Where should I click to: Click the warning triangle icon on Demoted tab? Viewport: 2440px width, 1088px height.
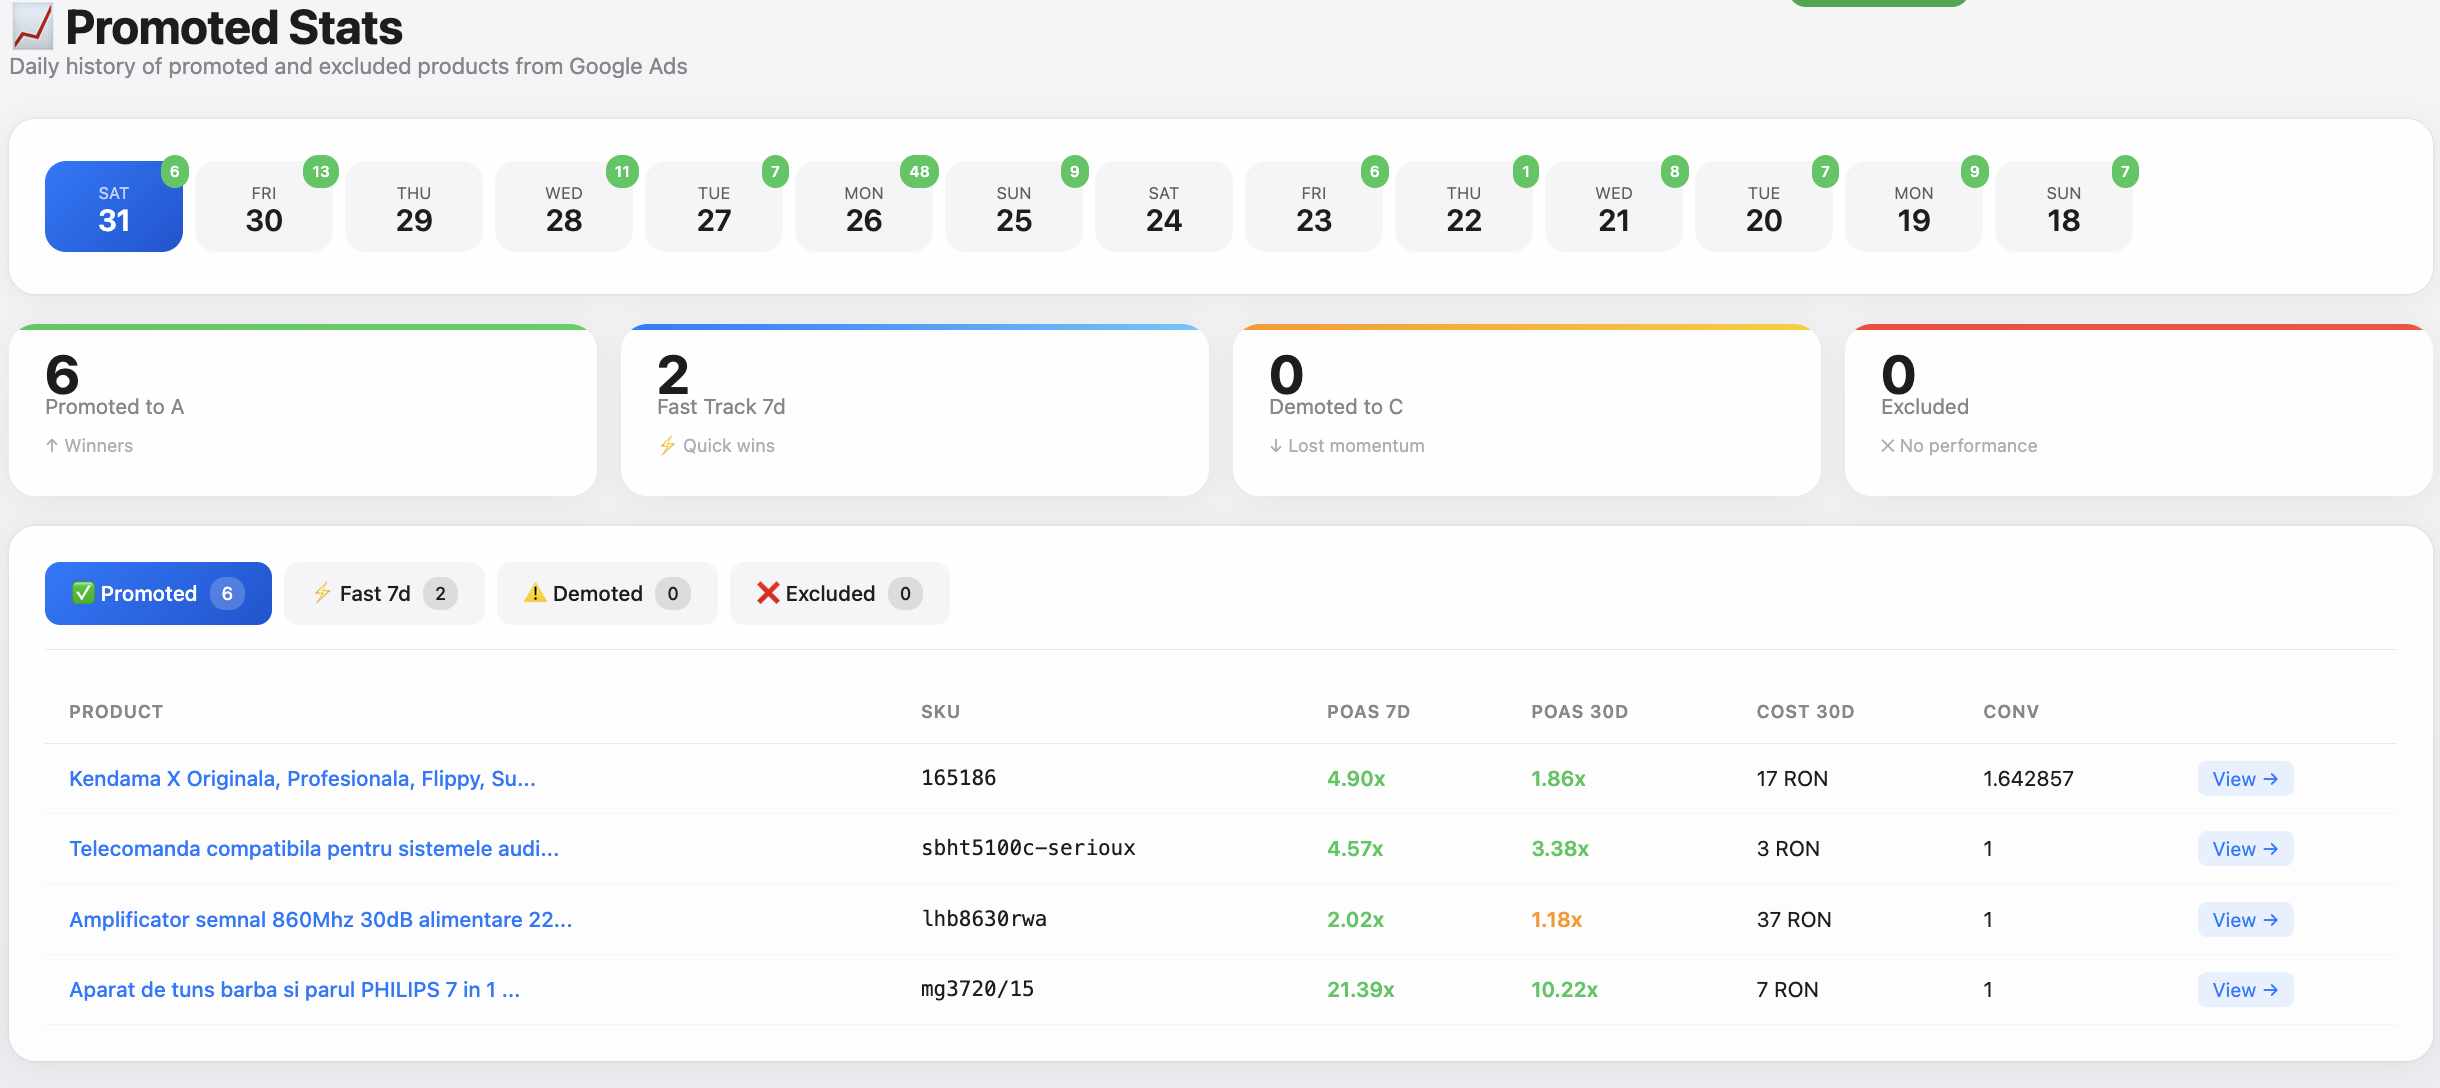536,593
